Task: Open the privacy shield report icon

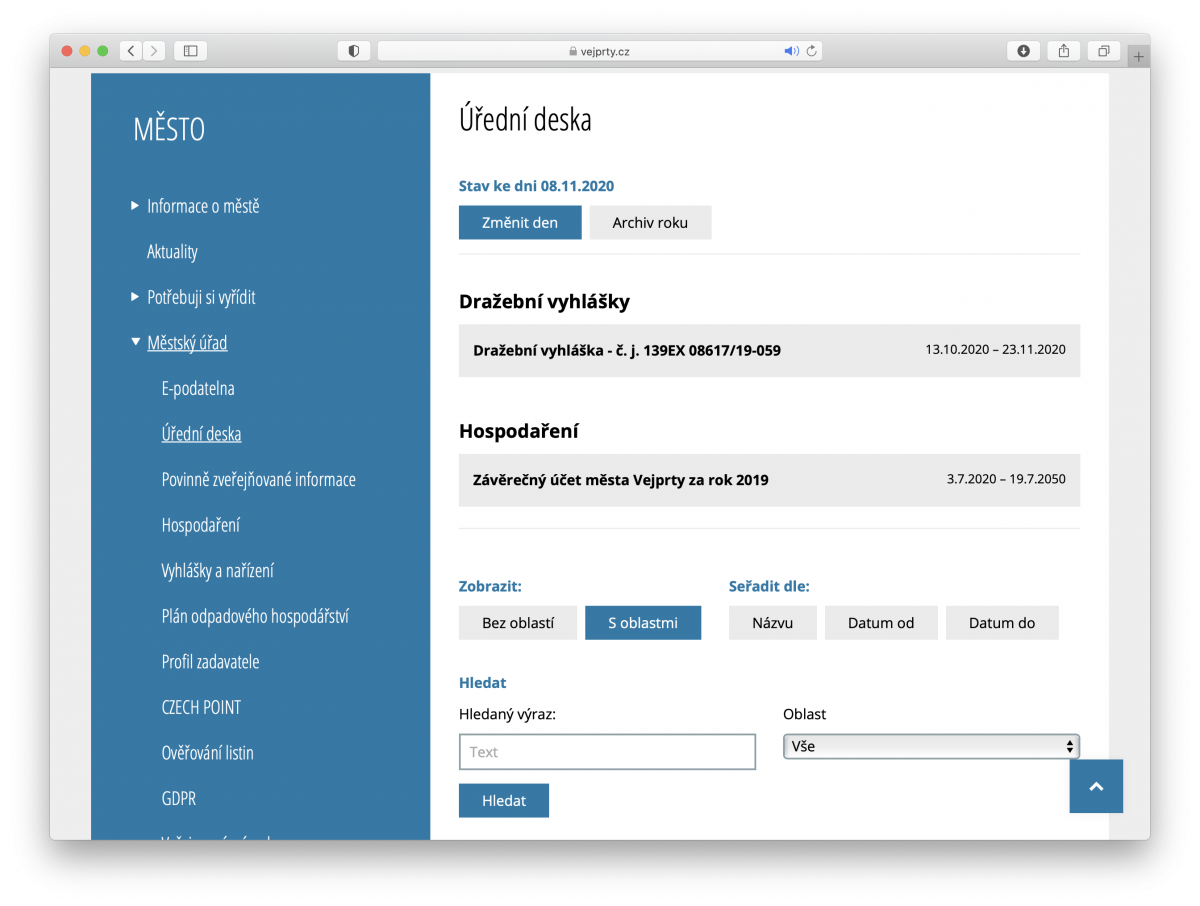Action: [x=353, y=51]
